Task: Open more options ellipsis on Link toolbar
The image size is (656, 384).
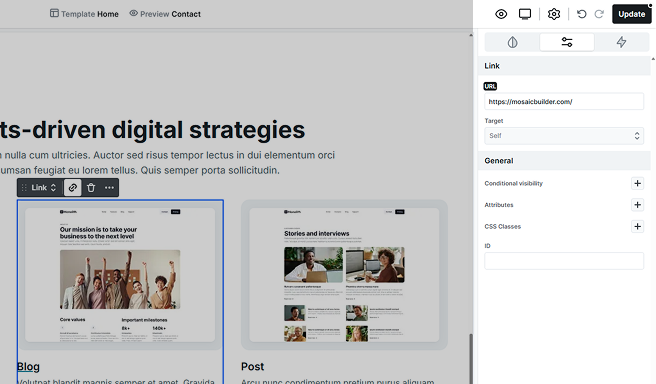Action: (109, 187)
